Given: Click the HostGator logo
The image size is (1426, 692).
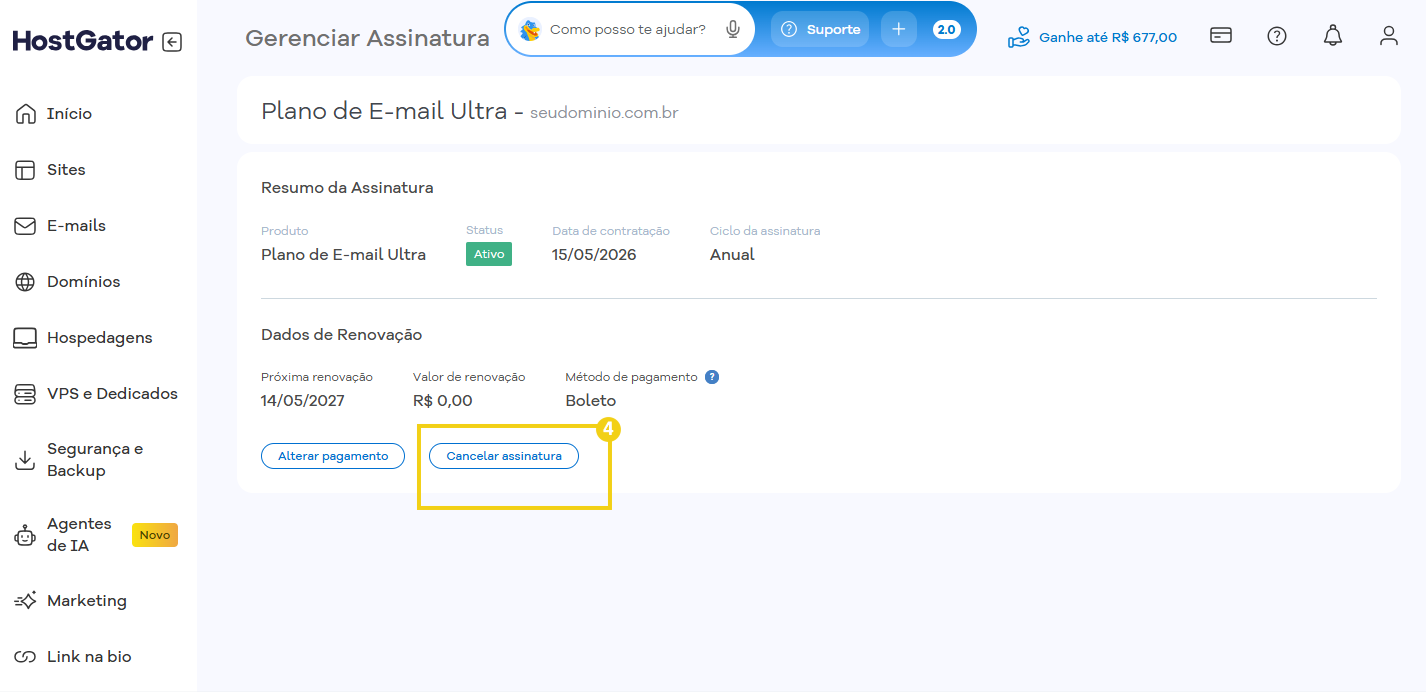Looking at the screenshot, I should (x=83, y=41).
